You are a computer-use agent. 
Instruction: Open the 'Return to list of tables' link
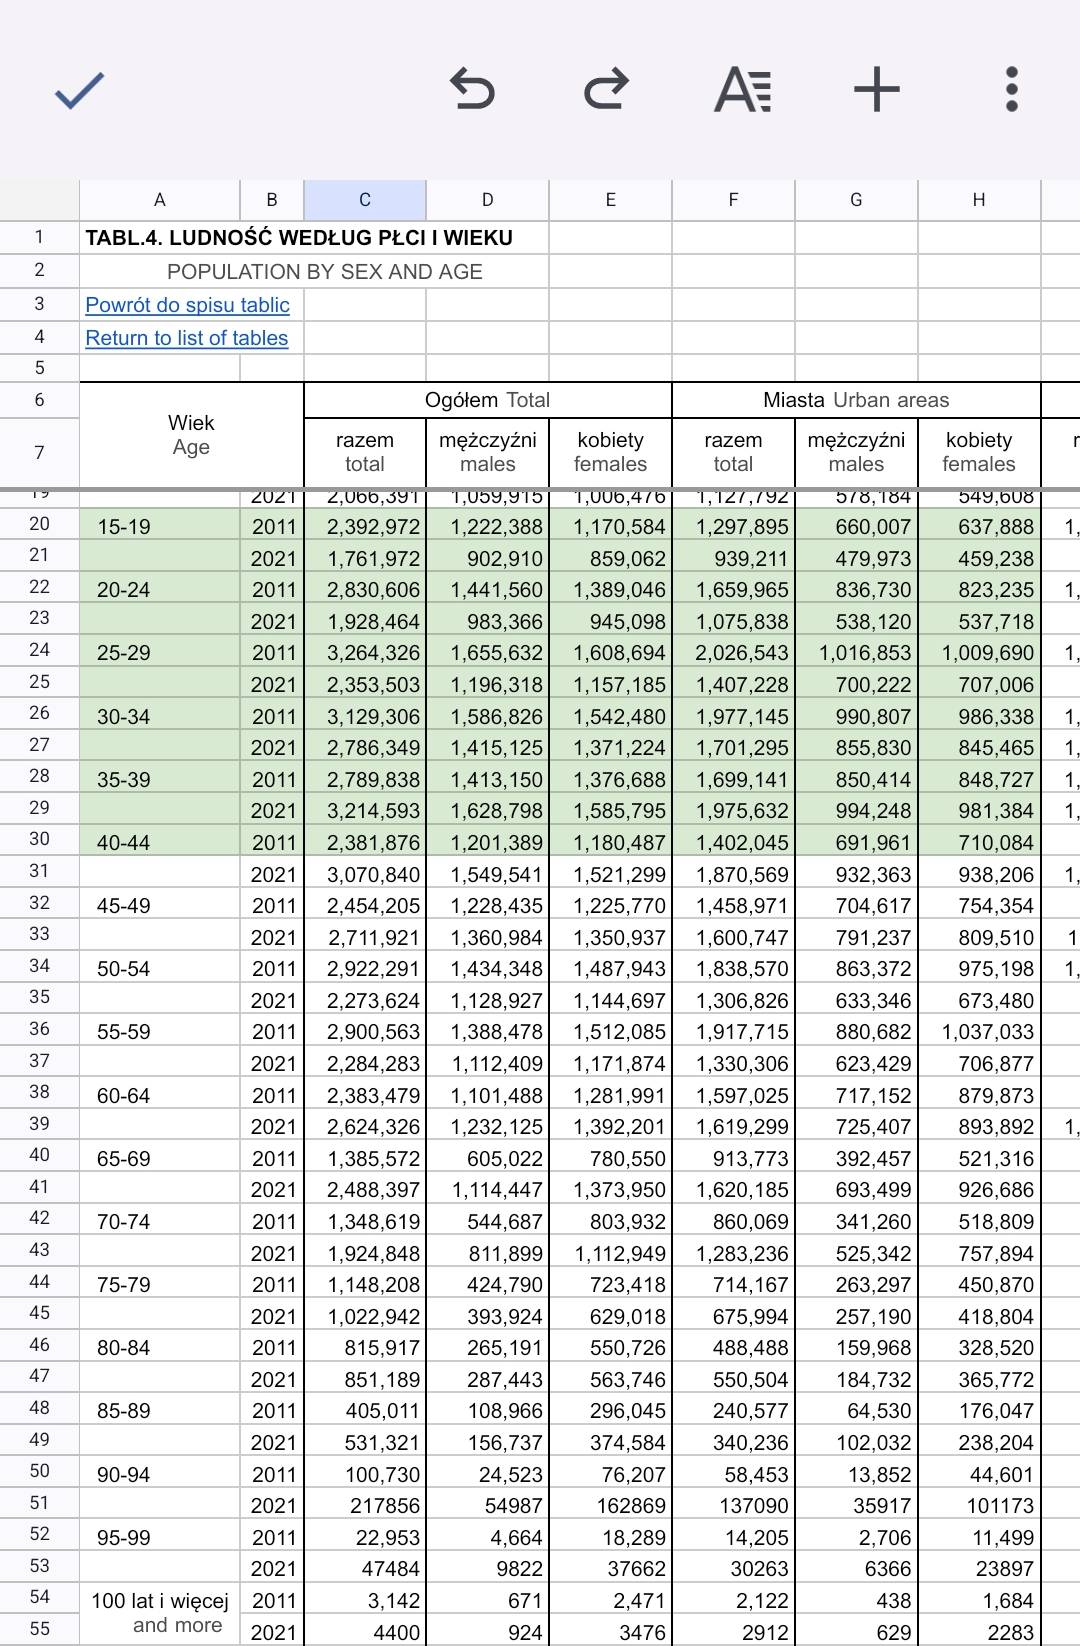[186, 338]
